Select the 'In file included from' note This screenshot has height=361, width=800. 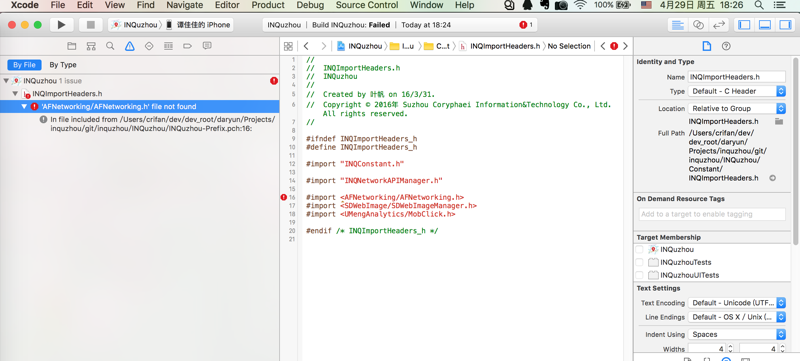(163, 124)
